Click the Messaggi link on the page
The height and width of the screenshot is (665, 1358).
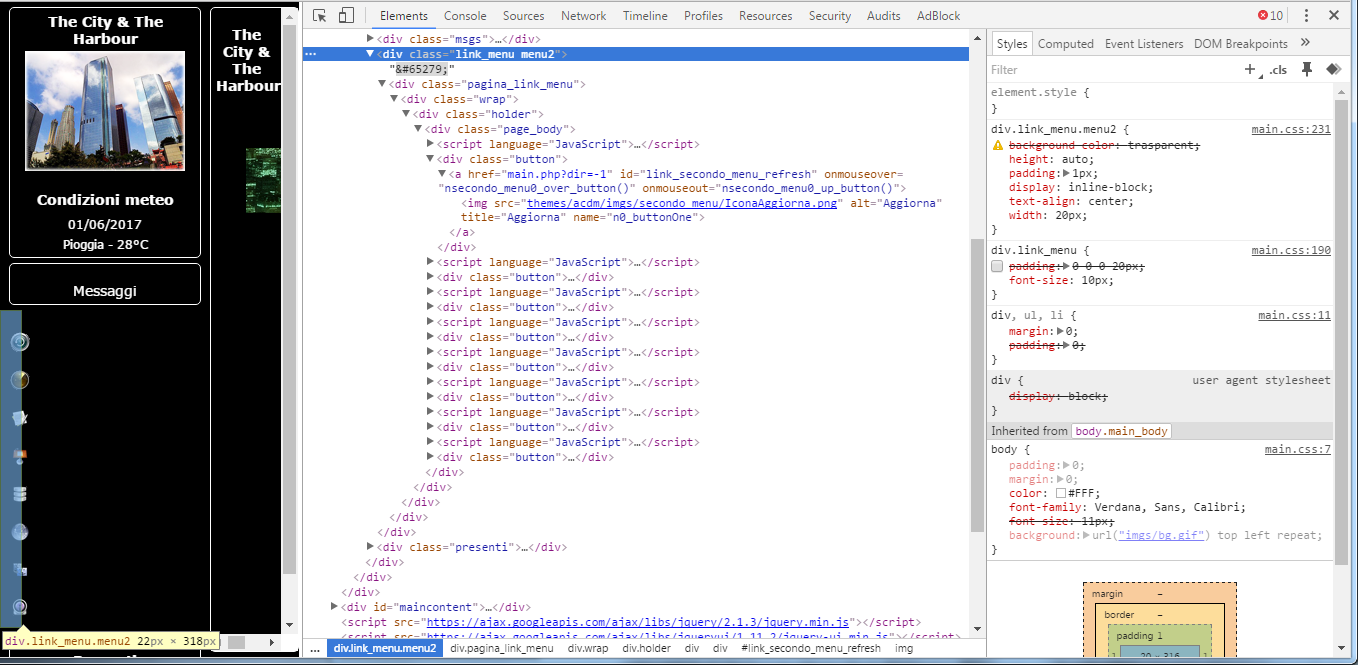point(105,291)
